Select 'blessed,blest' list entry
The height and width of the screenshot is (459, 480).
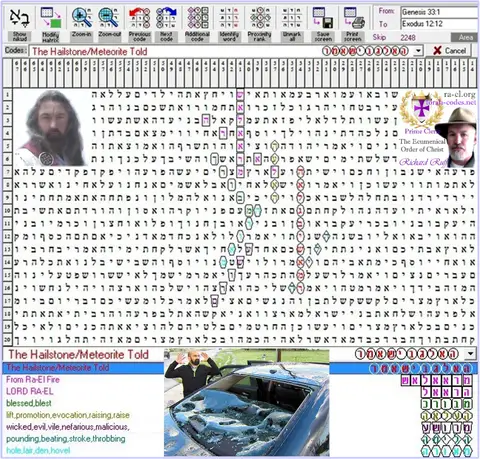29,403
